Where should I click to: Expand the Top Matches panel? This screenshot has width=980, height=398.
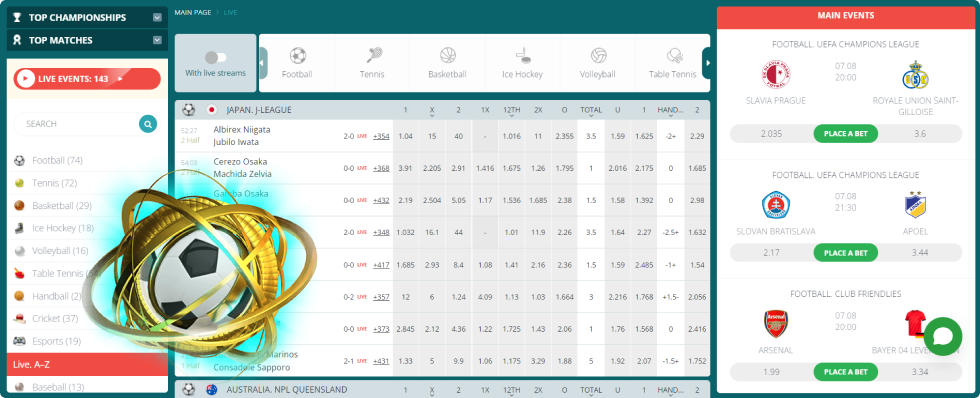coord(158,41)
